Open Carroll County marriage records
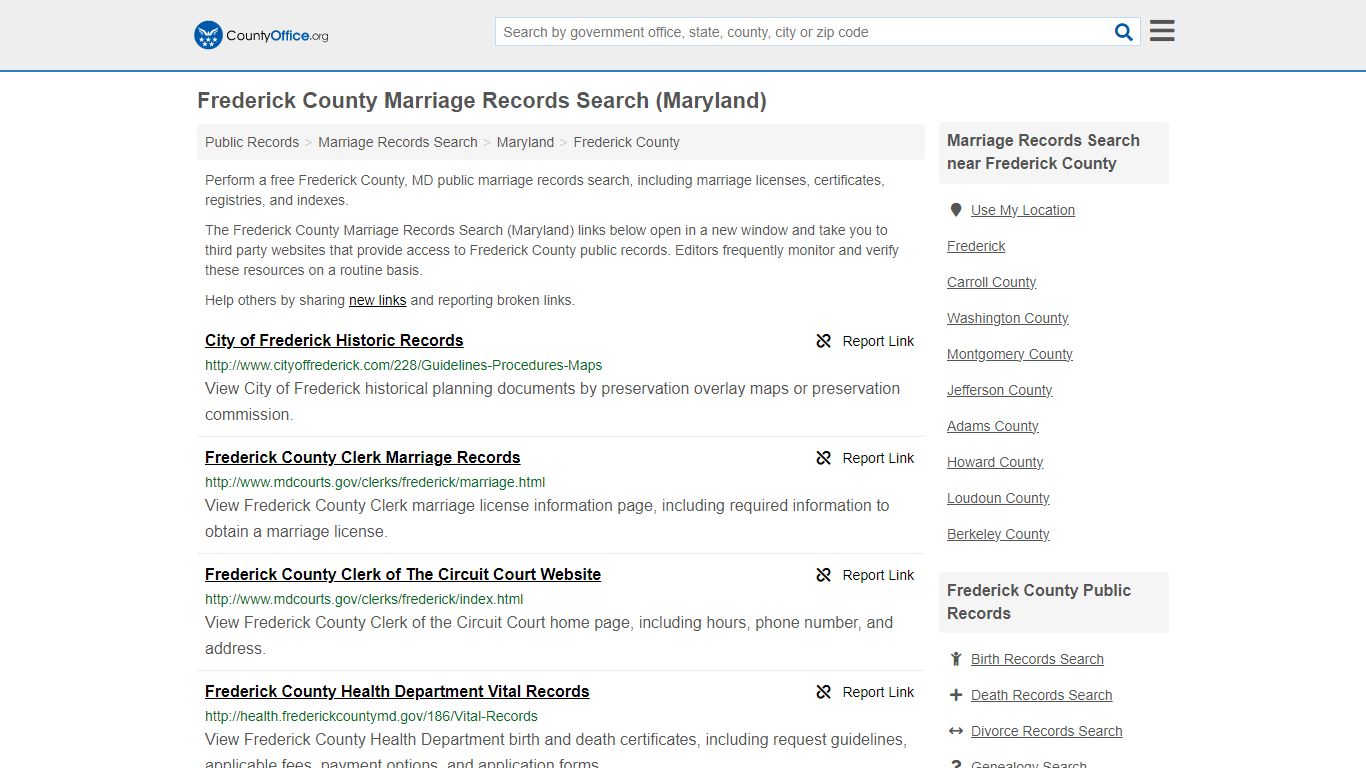The height and width of the screenshot is (768, 1366). [992, 282]
